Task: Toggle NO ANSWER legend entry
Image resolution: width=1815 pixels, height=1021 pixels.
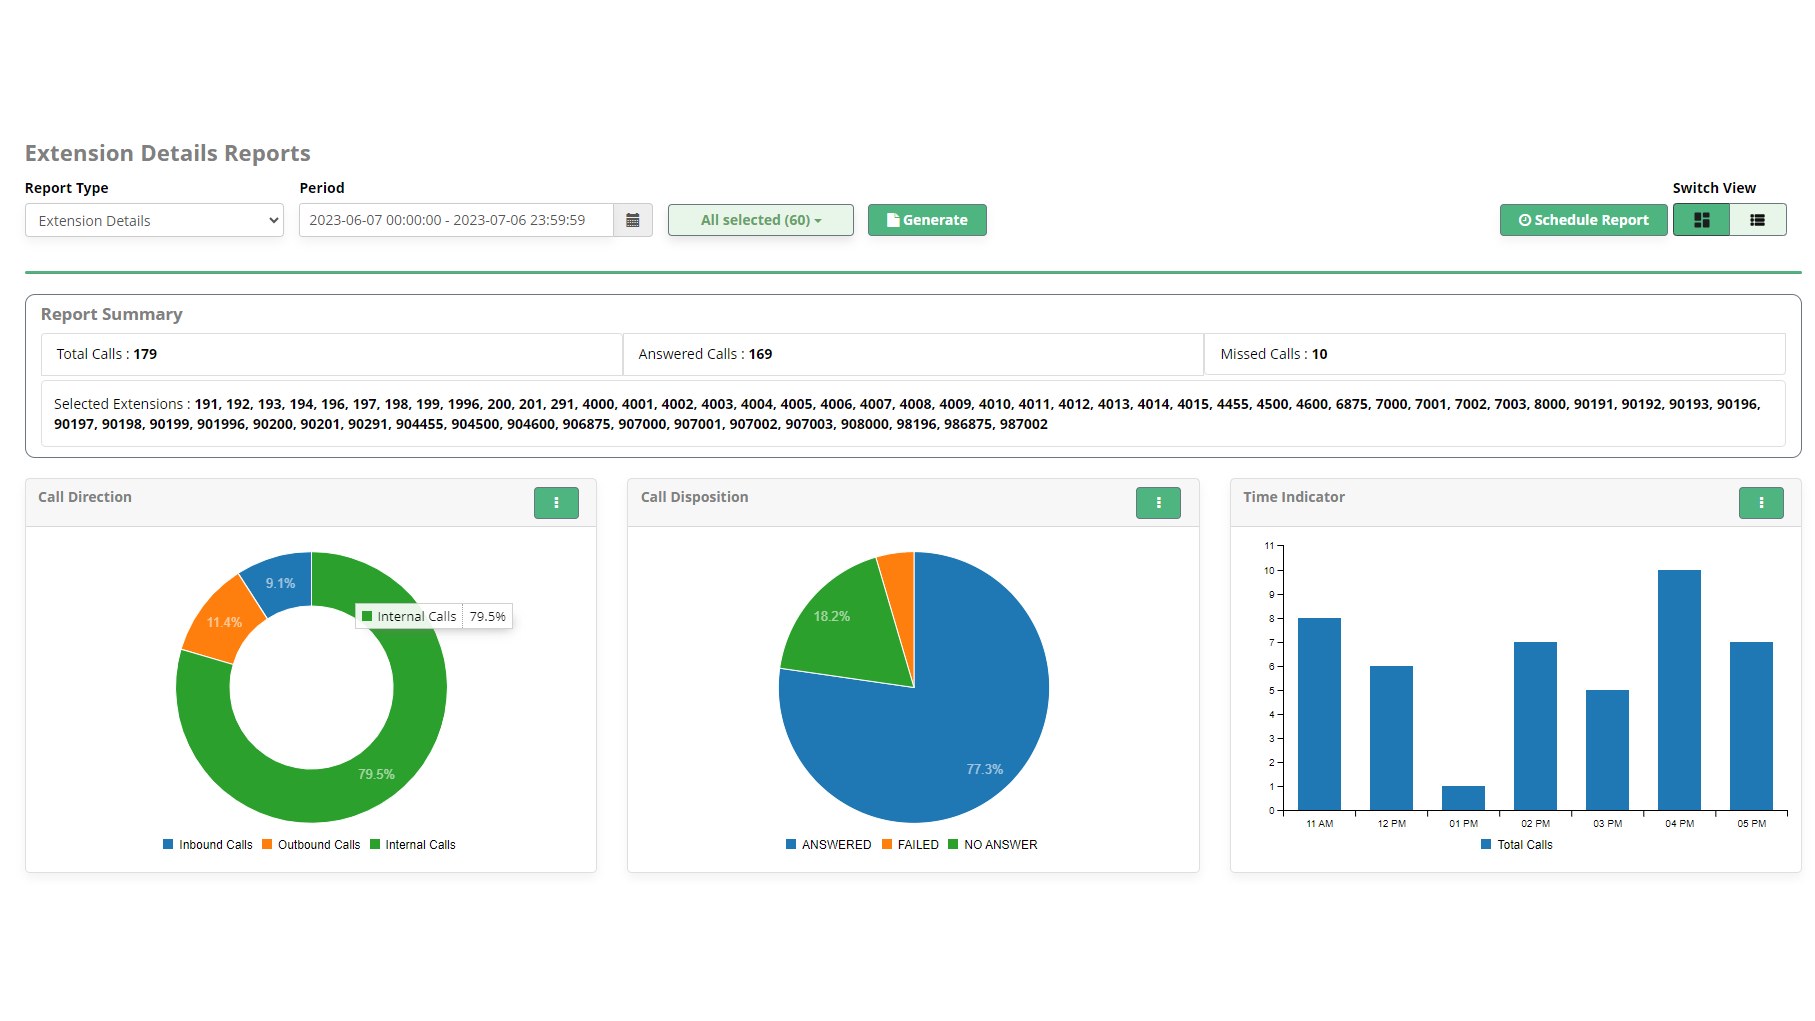Action: pos(993,845)
